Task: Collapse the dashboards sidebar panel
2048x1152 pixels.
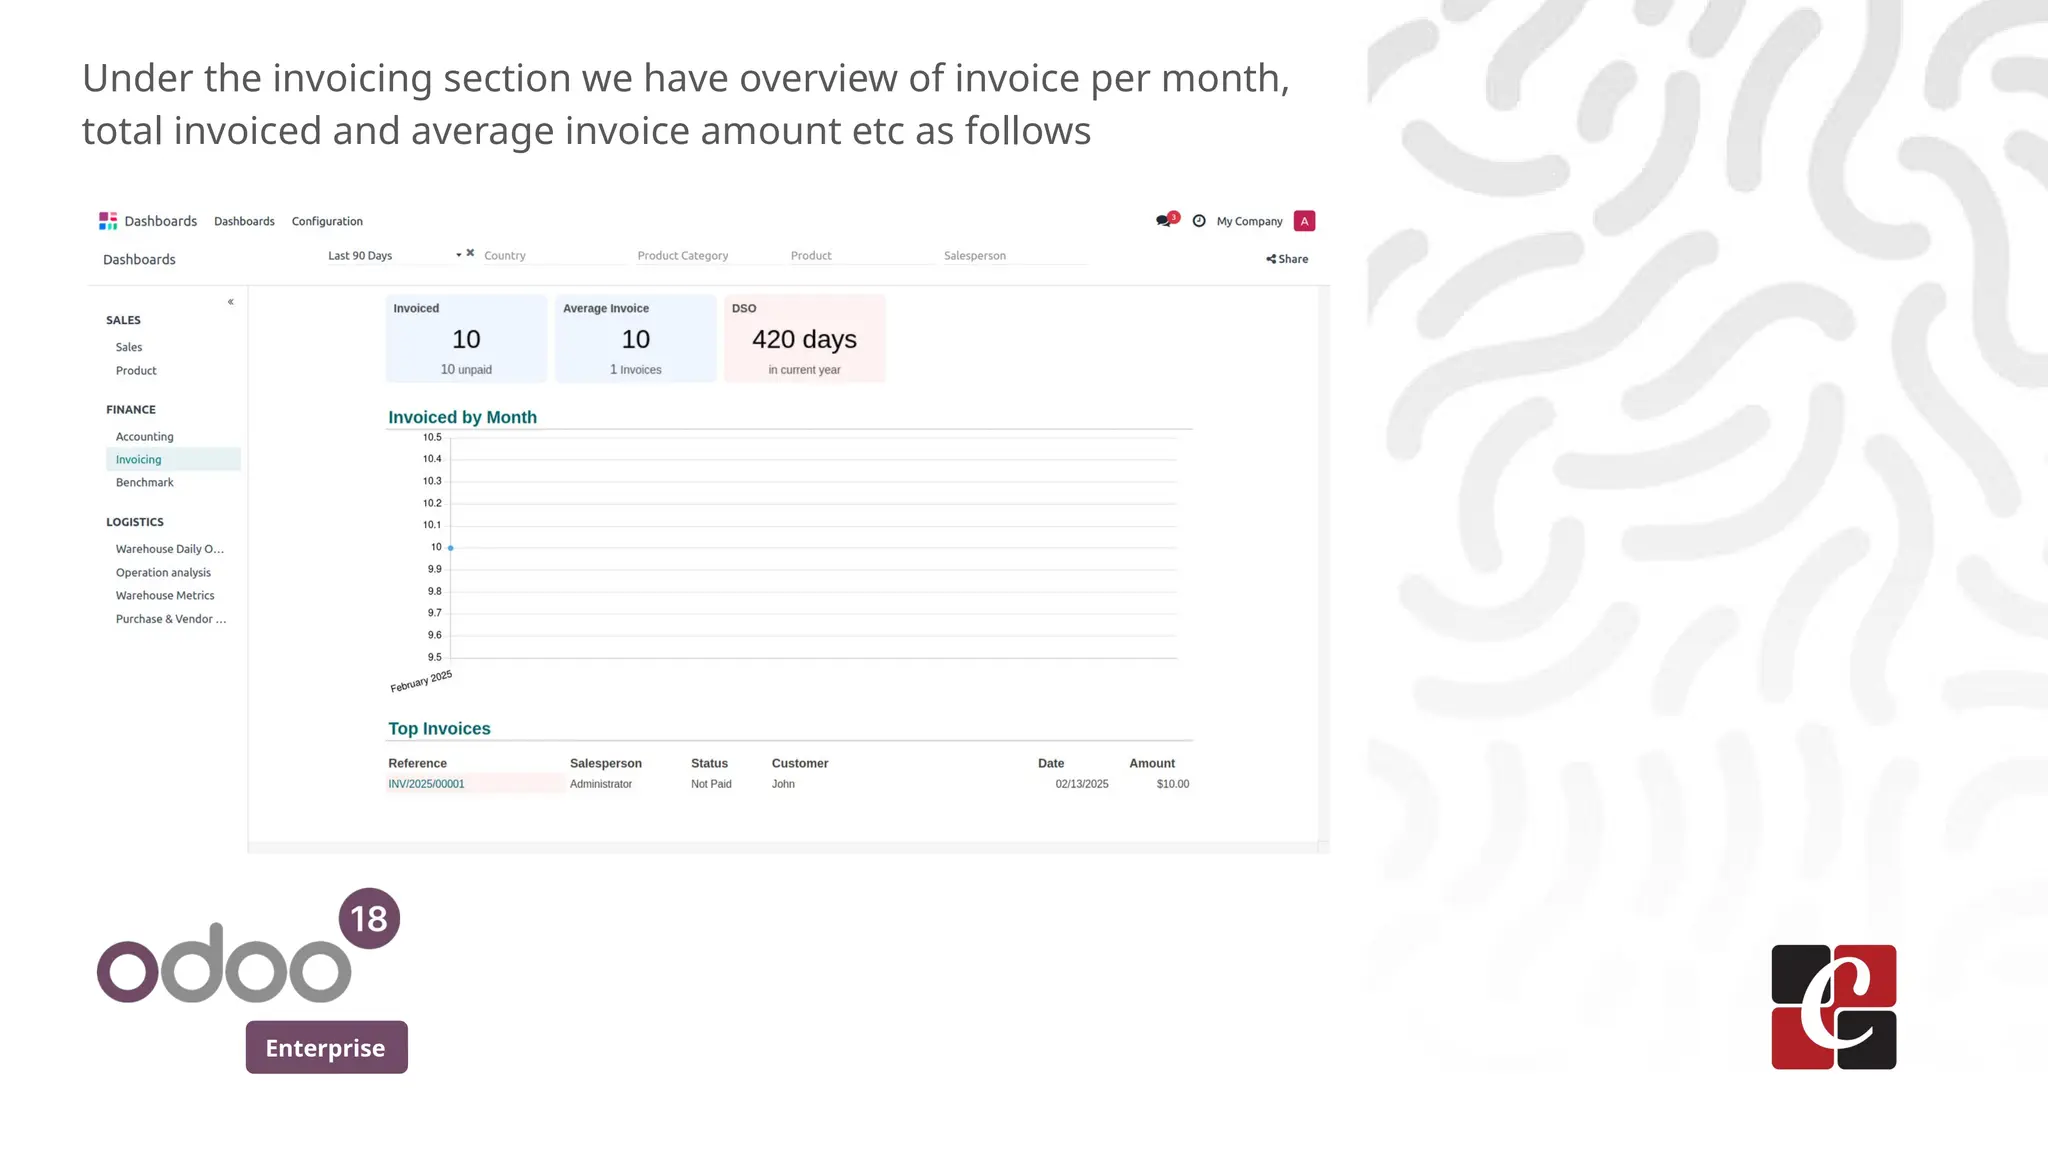Action: tap(231, 302)
